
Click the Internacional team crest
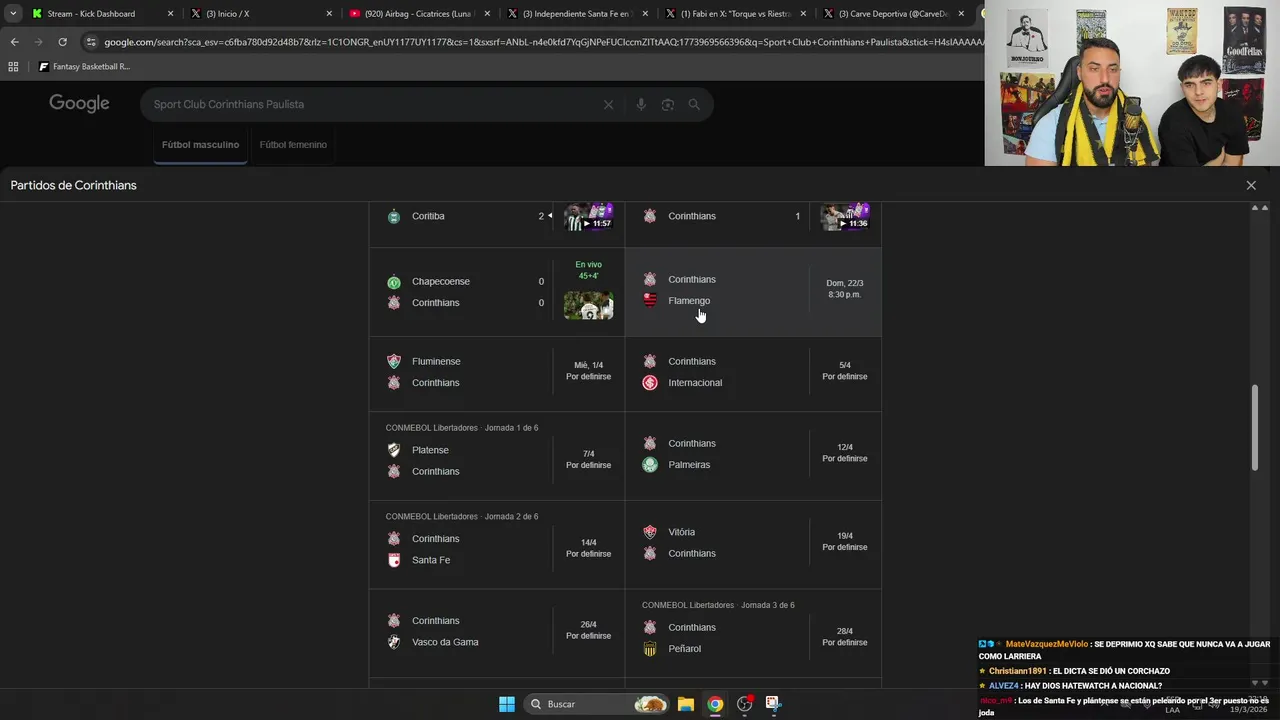650,383
